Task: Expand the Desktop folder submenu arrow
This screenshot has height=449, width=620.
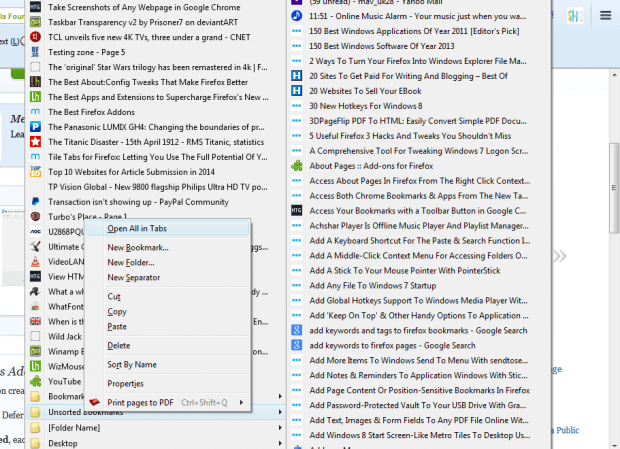Action: point(280,443)
